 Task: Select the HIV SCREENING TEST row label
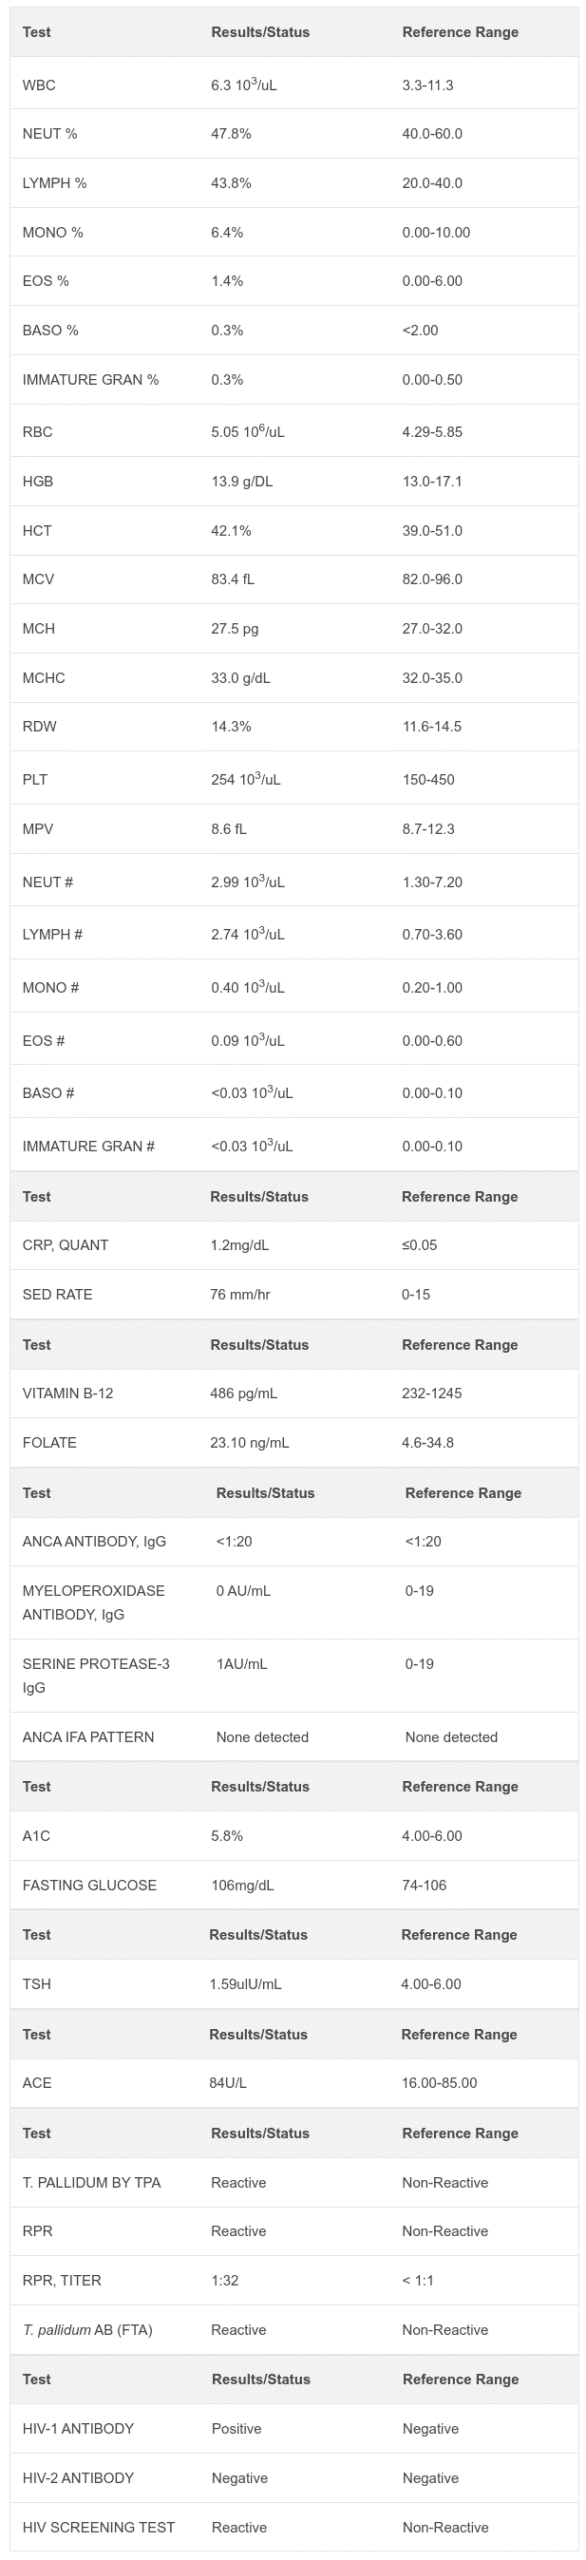click(98, 2527)
